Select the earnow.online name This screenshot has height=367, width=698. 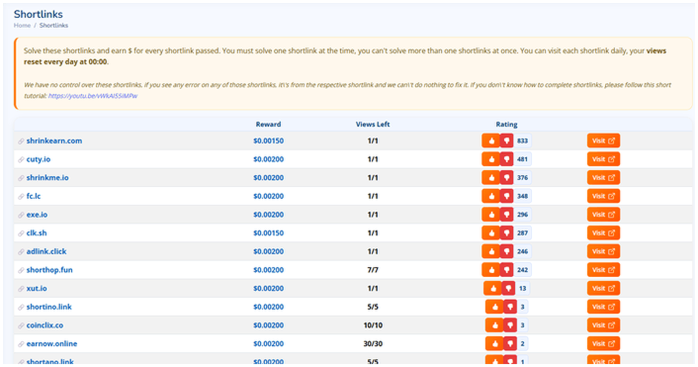point(52,344)
